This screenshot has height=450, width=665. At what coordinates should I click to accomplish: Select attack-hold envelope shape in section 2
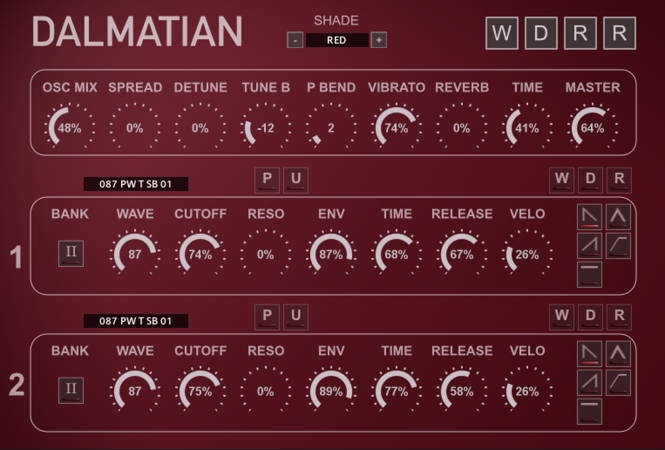pyautogui.click(x=618, y=382)
